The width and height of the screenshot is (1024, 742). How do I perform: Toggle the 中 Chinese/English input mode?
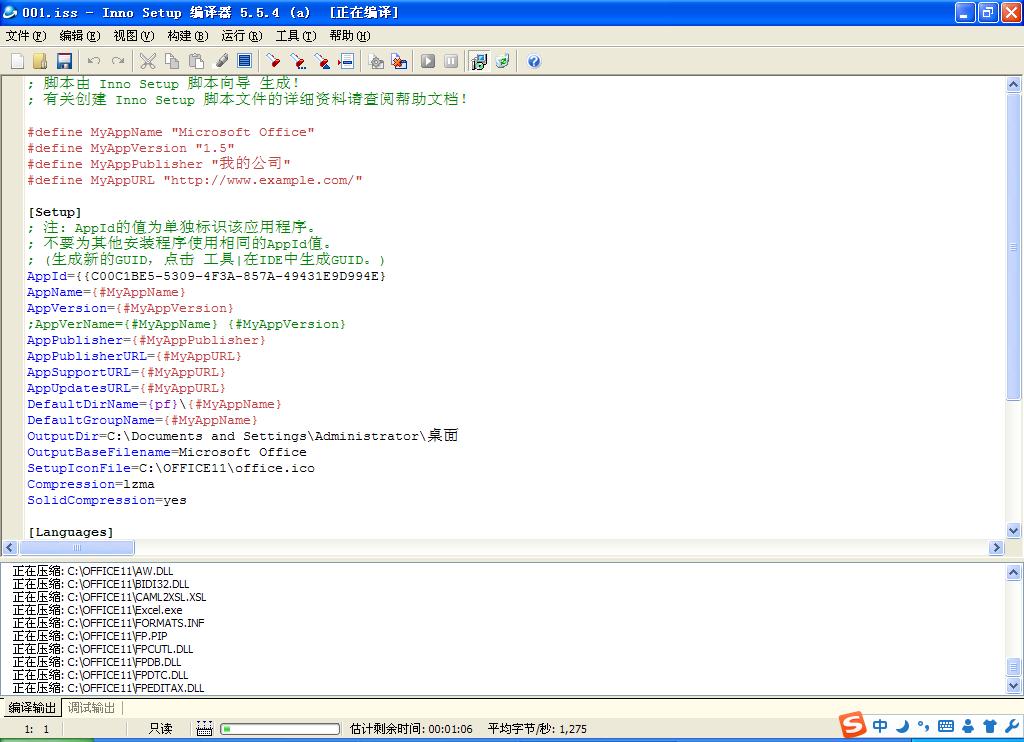click(880, 726)
